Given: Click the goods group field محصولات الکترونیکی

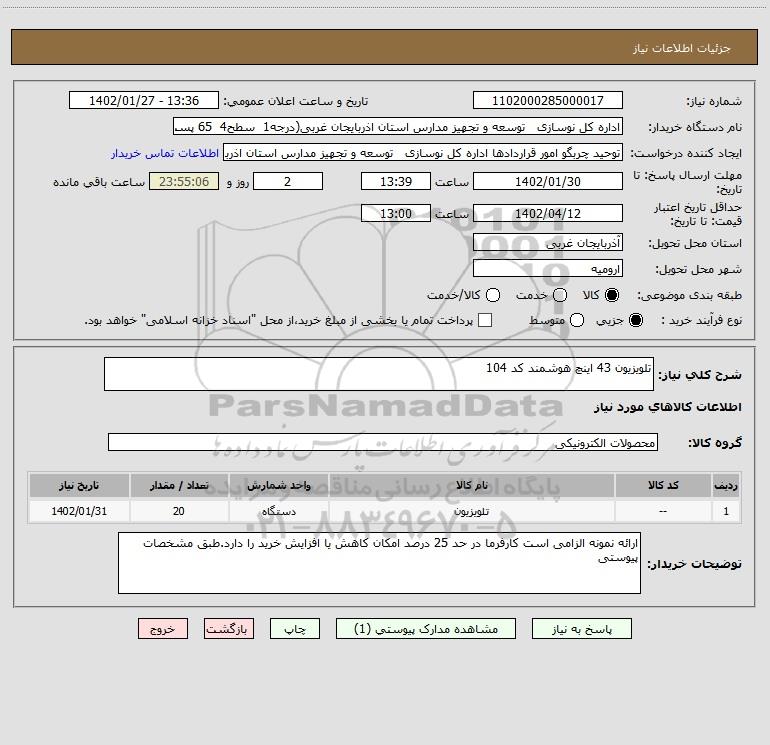Looking at the screenshot, I should tap(383, 442).
